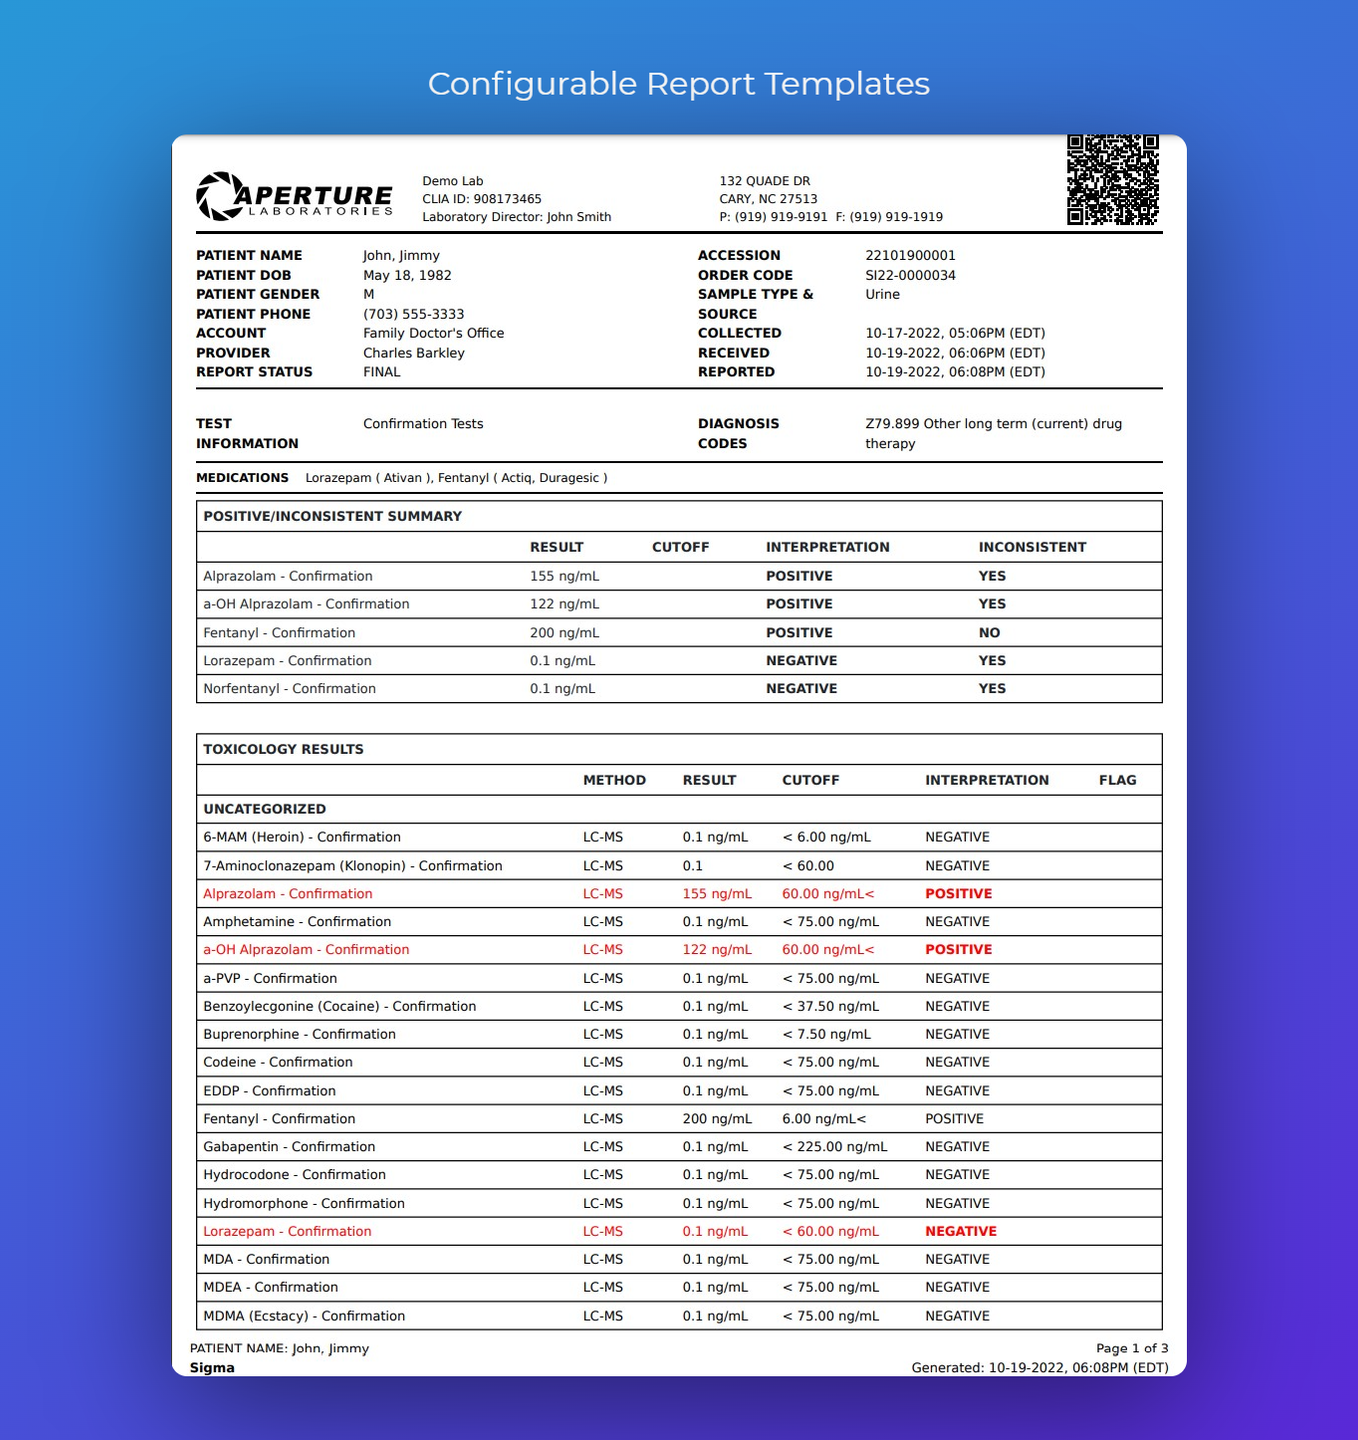Screen dimensions: 1358x1440
Task: Click the patient name value John, Jimmy
Action: pos(401,256)
